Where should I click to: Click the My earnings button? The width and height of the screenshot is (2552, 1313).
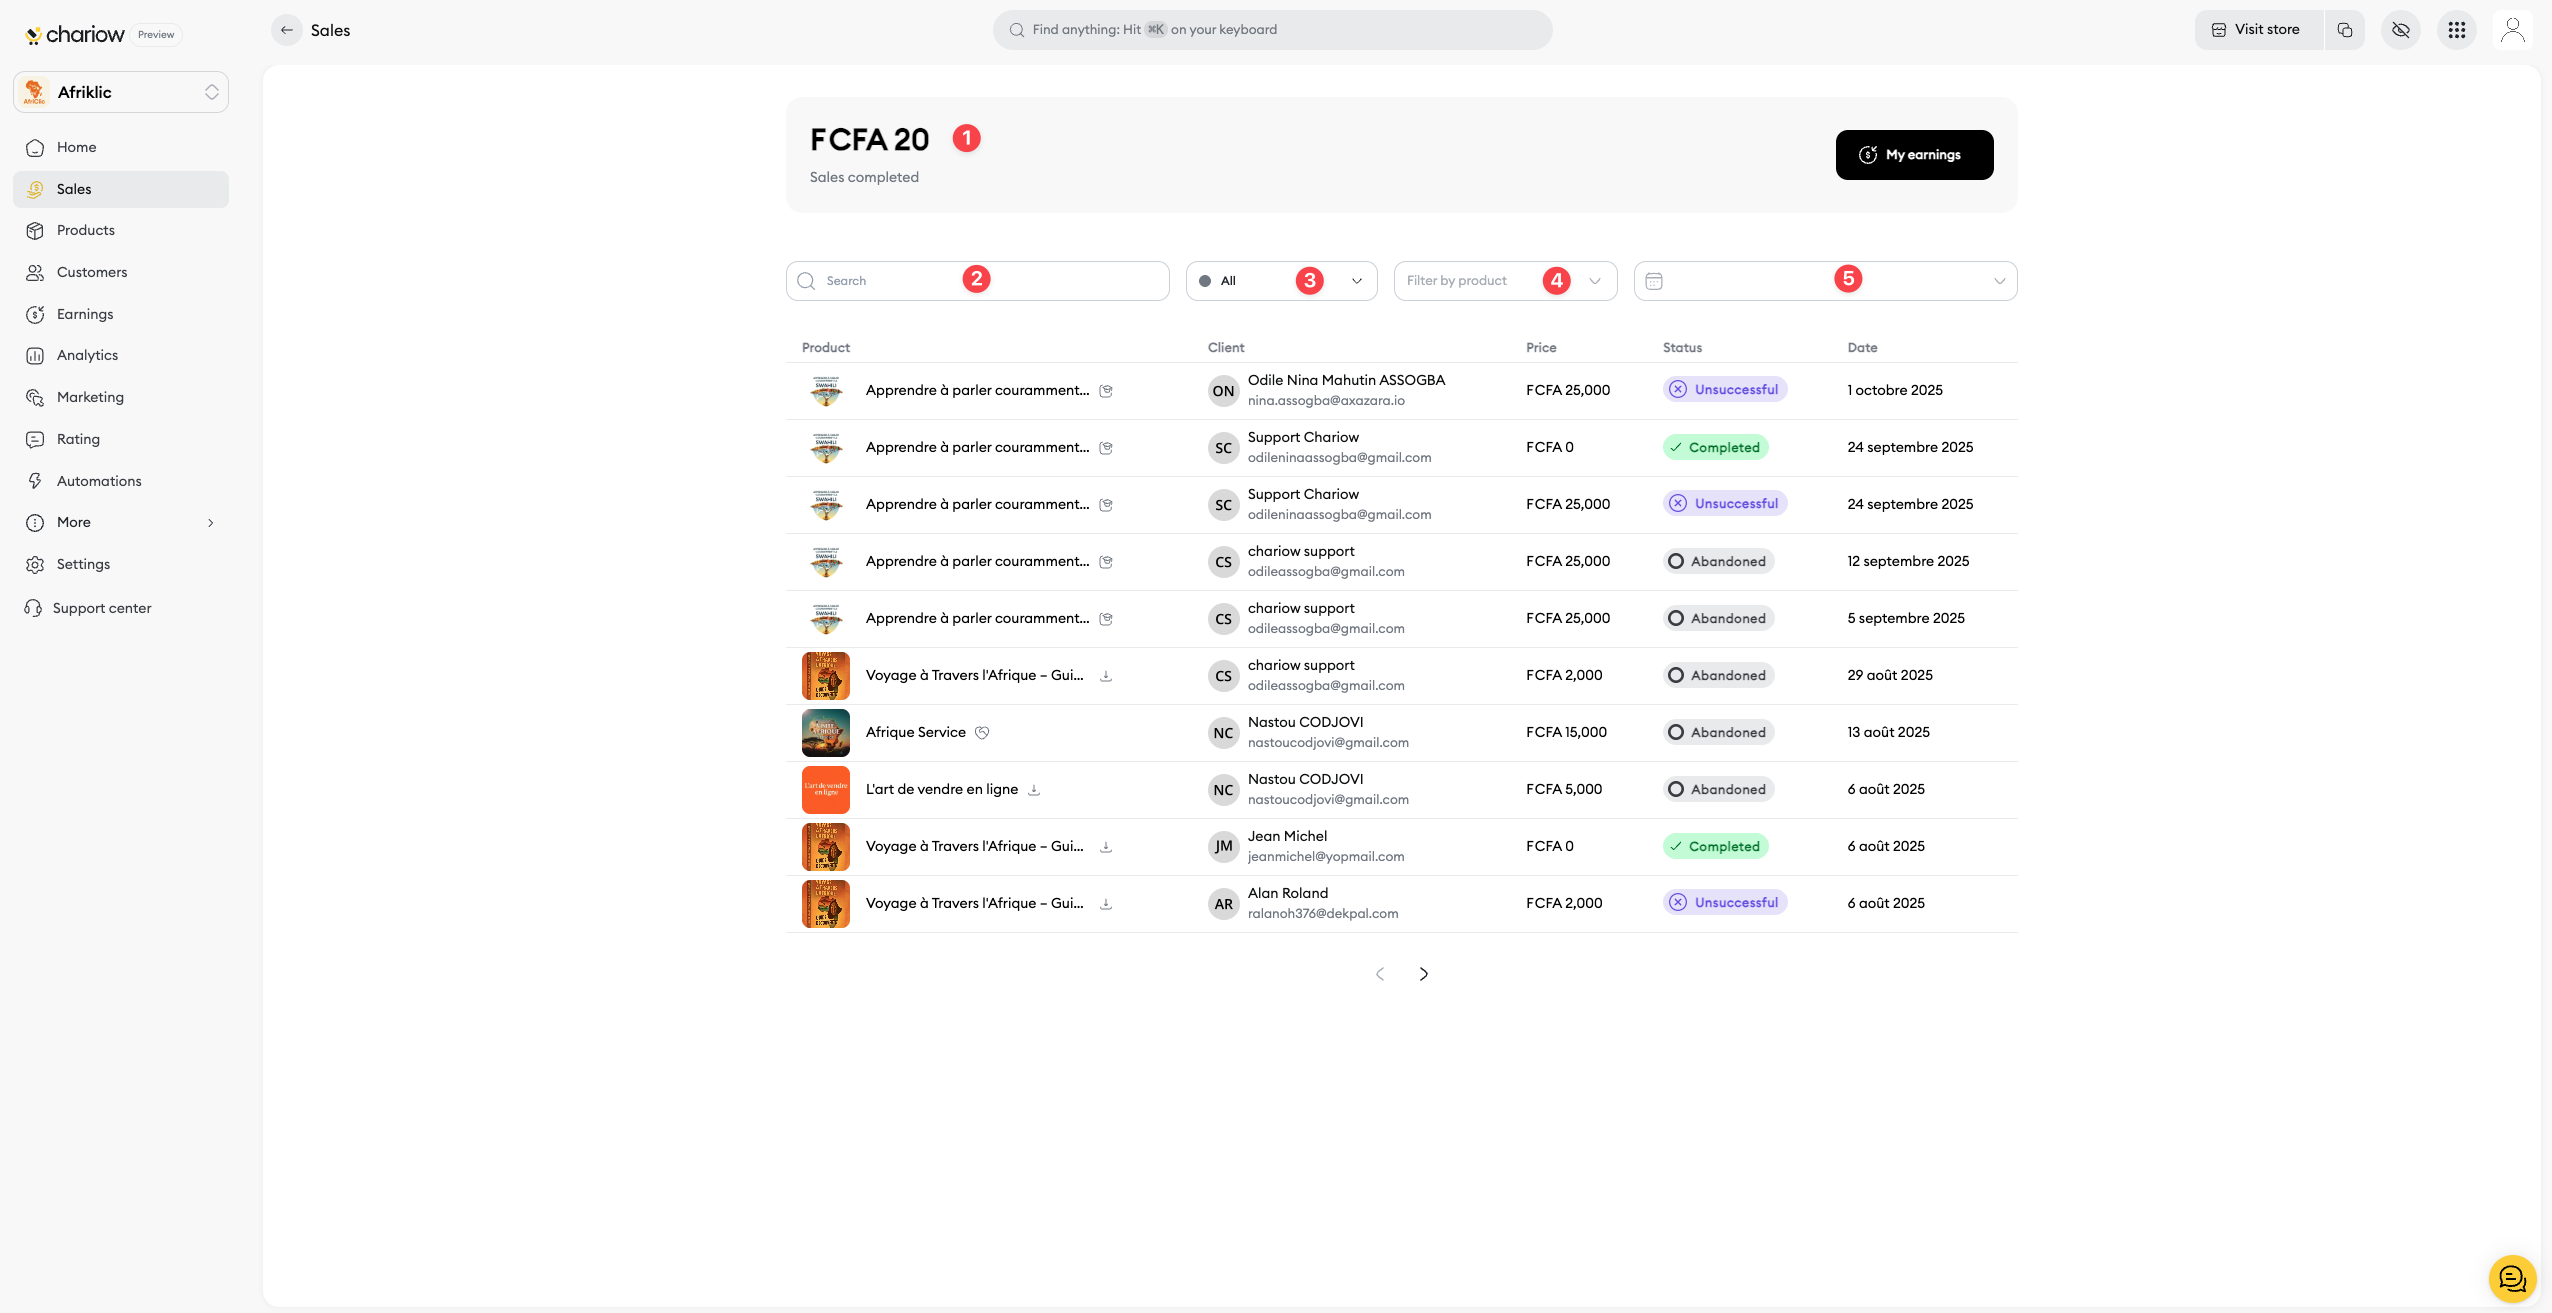pyautogui.click(x=1913, y=155)
